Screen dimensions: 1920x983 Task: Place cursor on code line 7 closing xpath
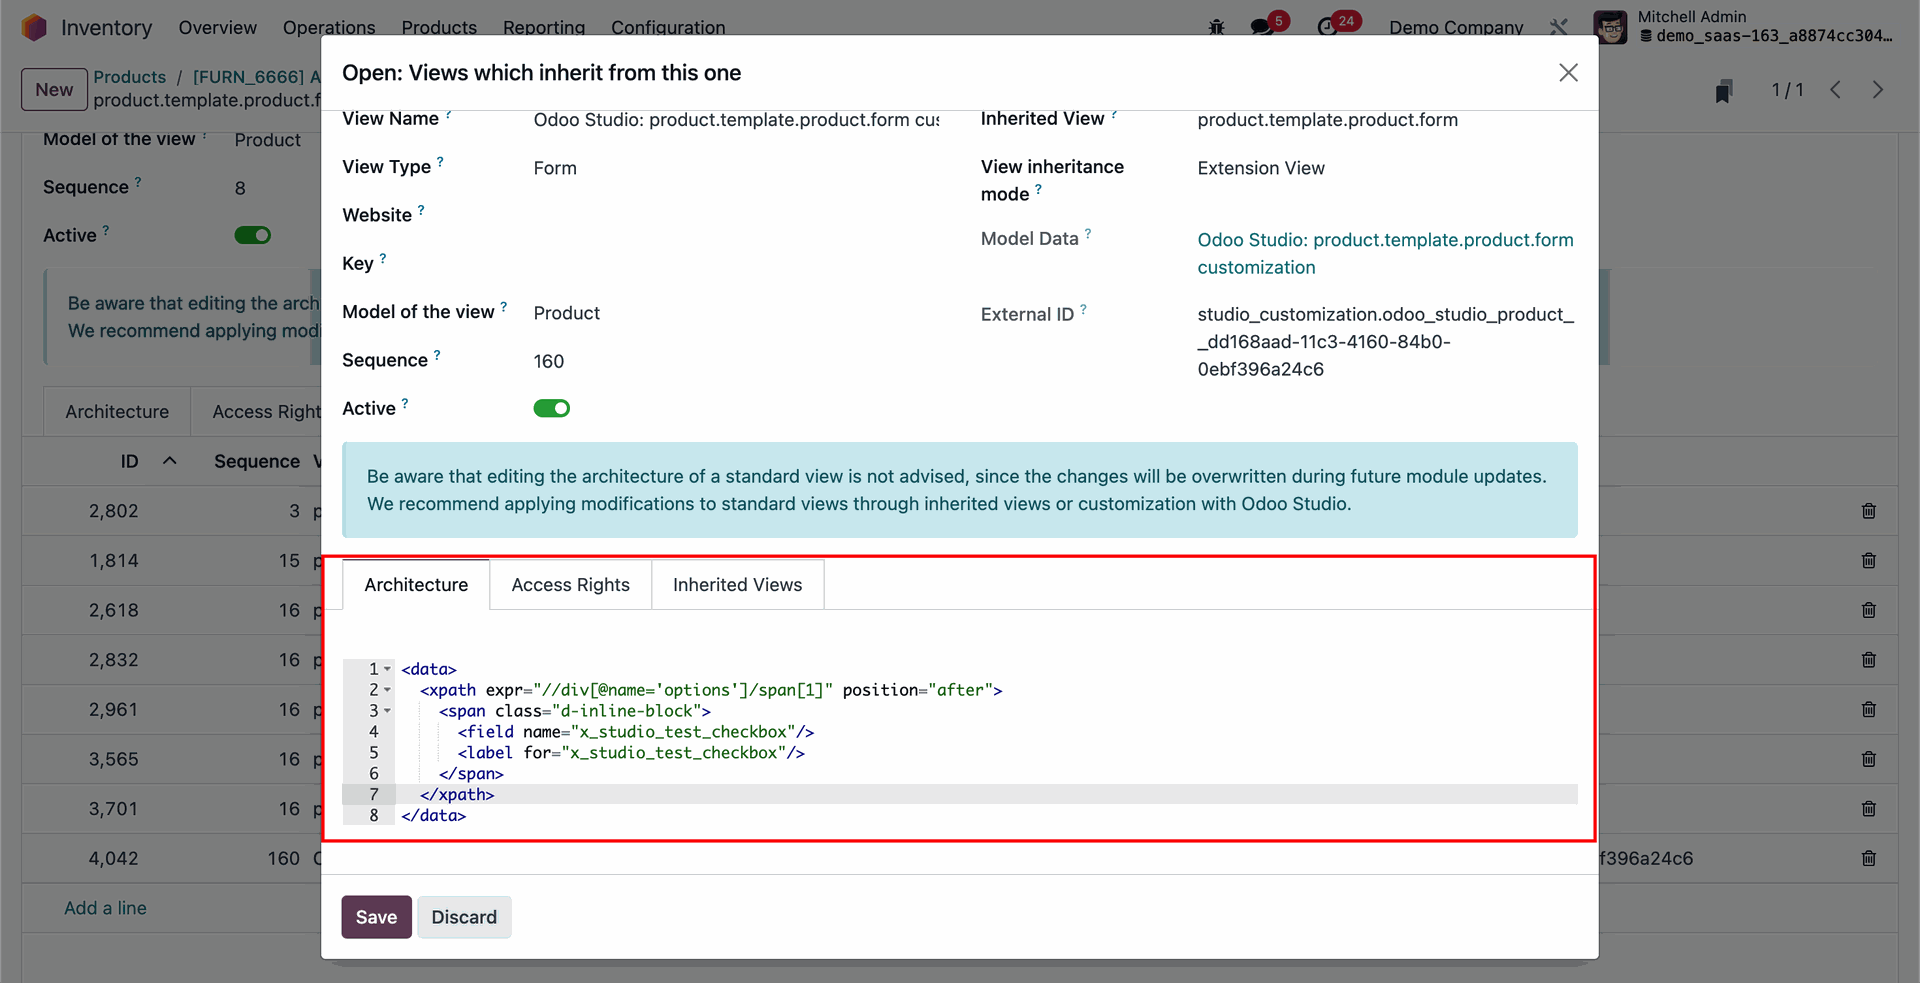pyautogui.click(x=457, y=795)
